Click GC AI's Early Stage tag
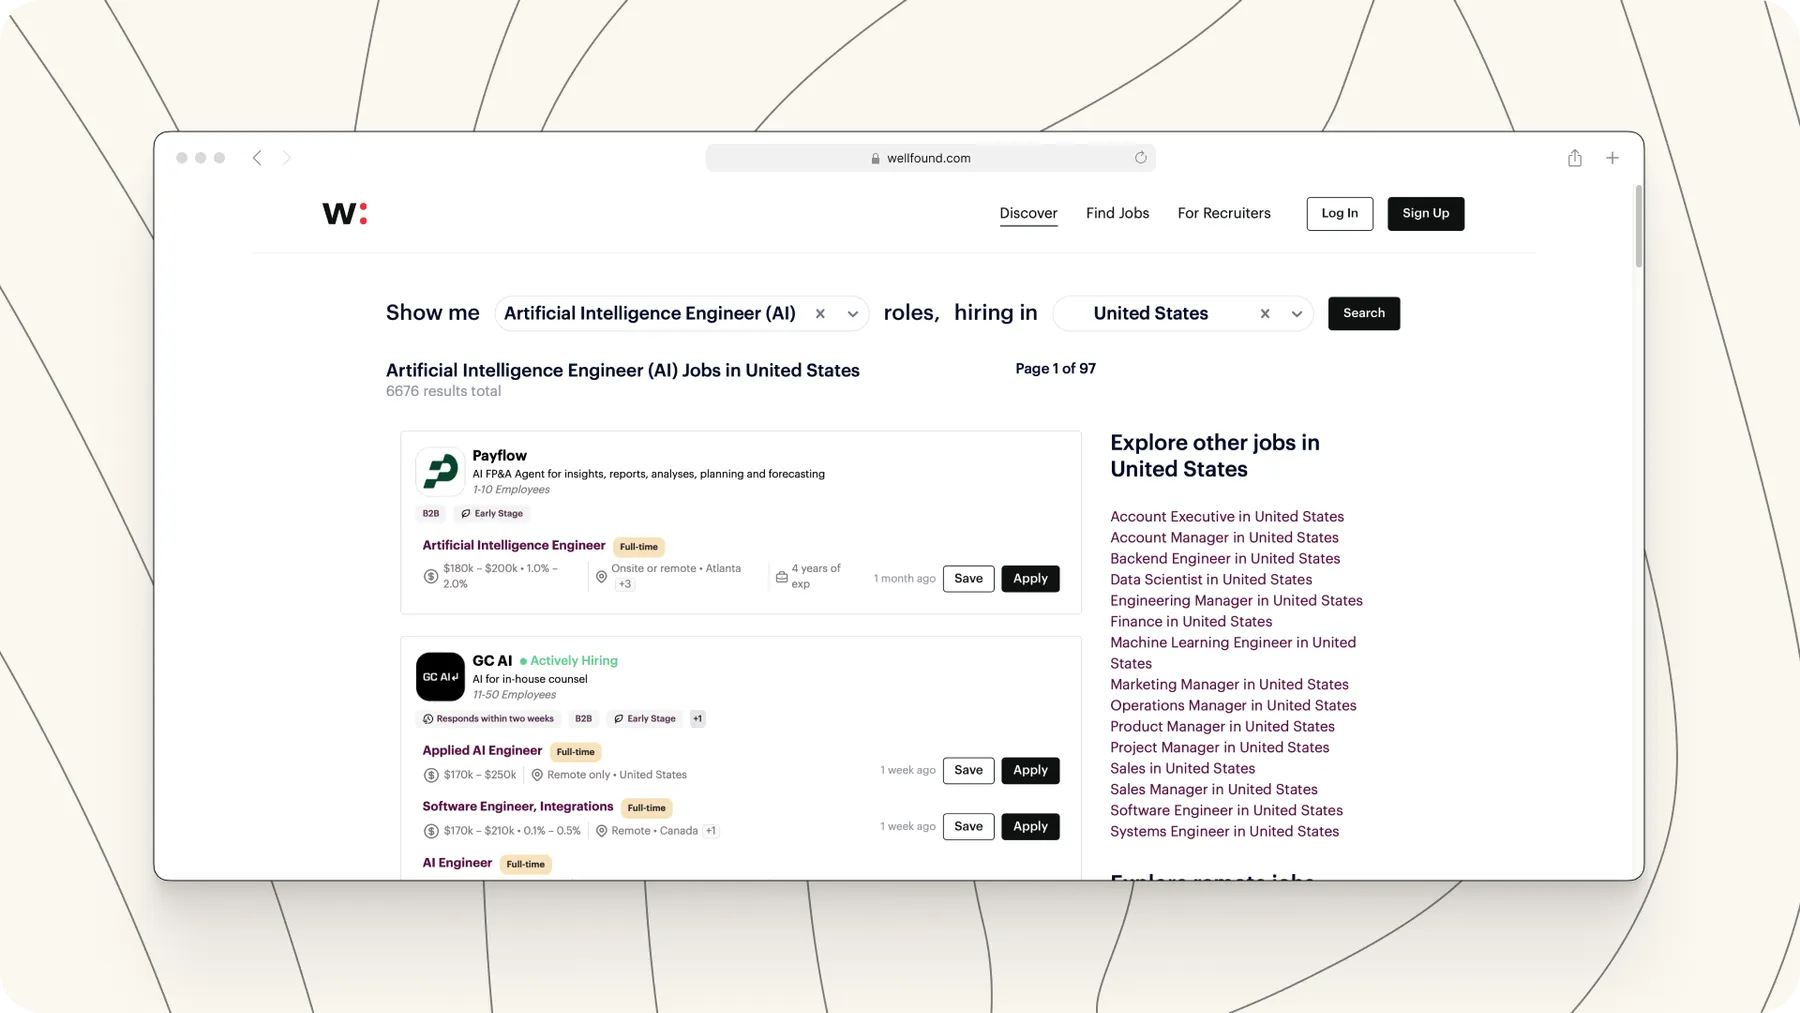The height and width of the screenshot is (1013, 1800). pos(645,719)
